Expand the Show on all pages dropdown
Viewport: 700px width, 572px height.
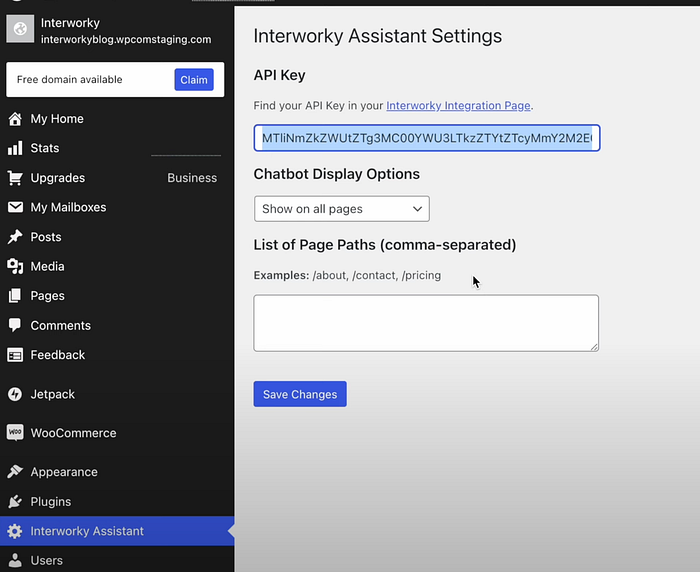pyautogui.click(x=342, y=209)
